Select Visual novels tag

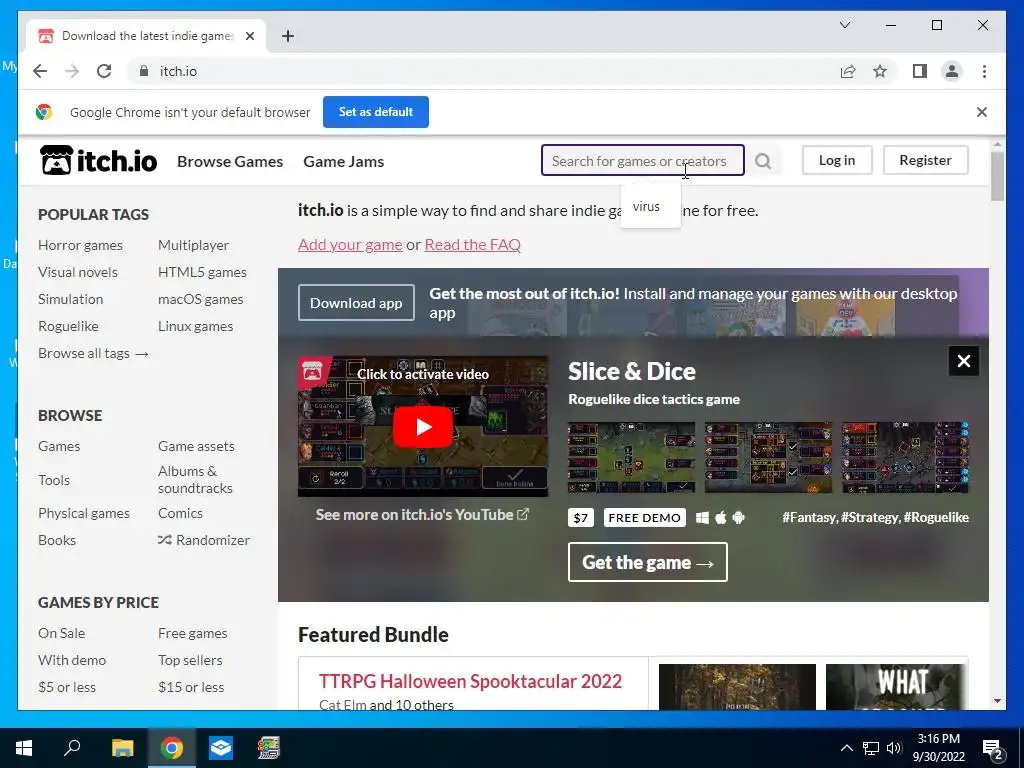tap(78, 272)
